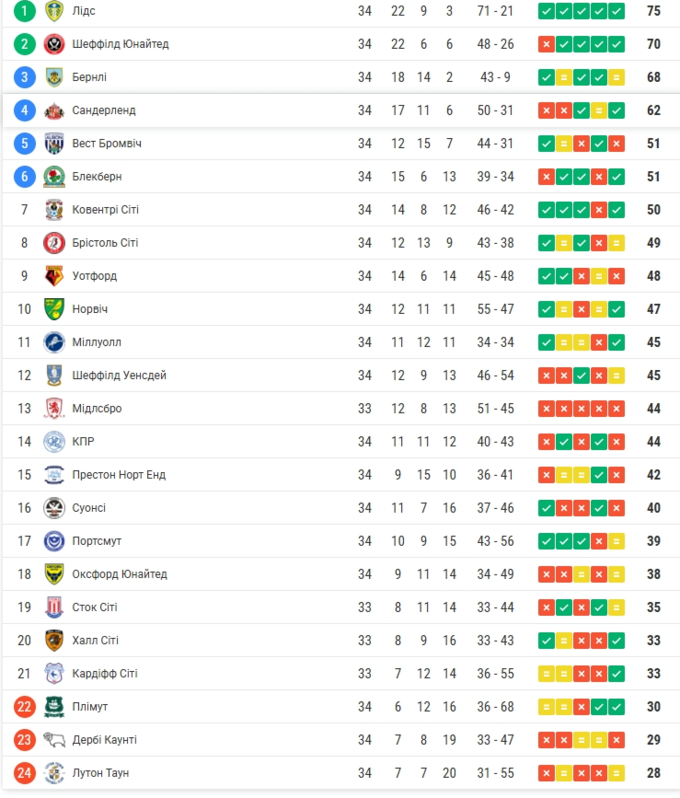Click the Watford (Уотфорд) crest icon

click(x=54, y=276)
